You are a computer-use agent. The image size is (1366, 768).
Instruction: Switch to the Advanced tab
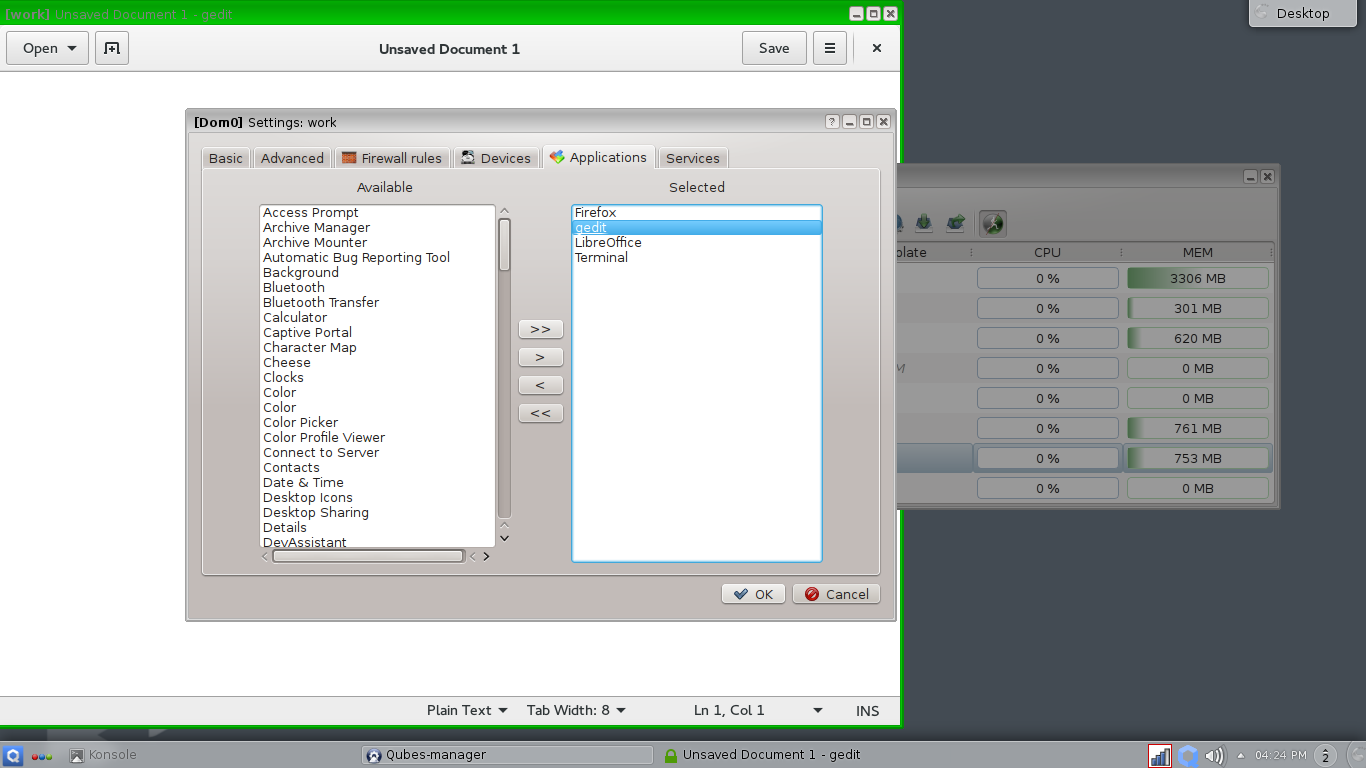[x=292, y=158]
